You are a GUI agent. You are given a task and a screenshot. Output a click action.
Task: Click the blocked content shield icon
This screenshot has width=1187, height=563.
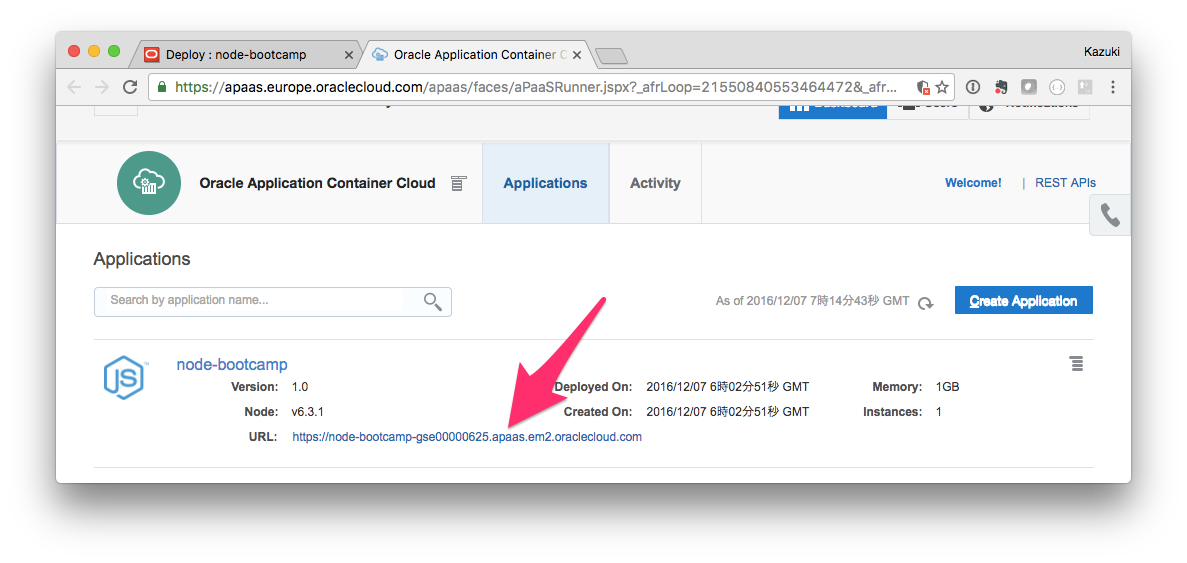click(923, 87)
